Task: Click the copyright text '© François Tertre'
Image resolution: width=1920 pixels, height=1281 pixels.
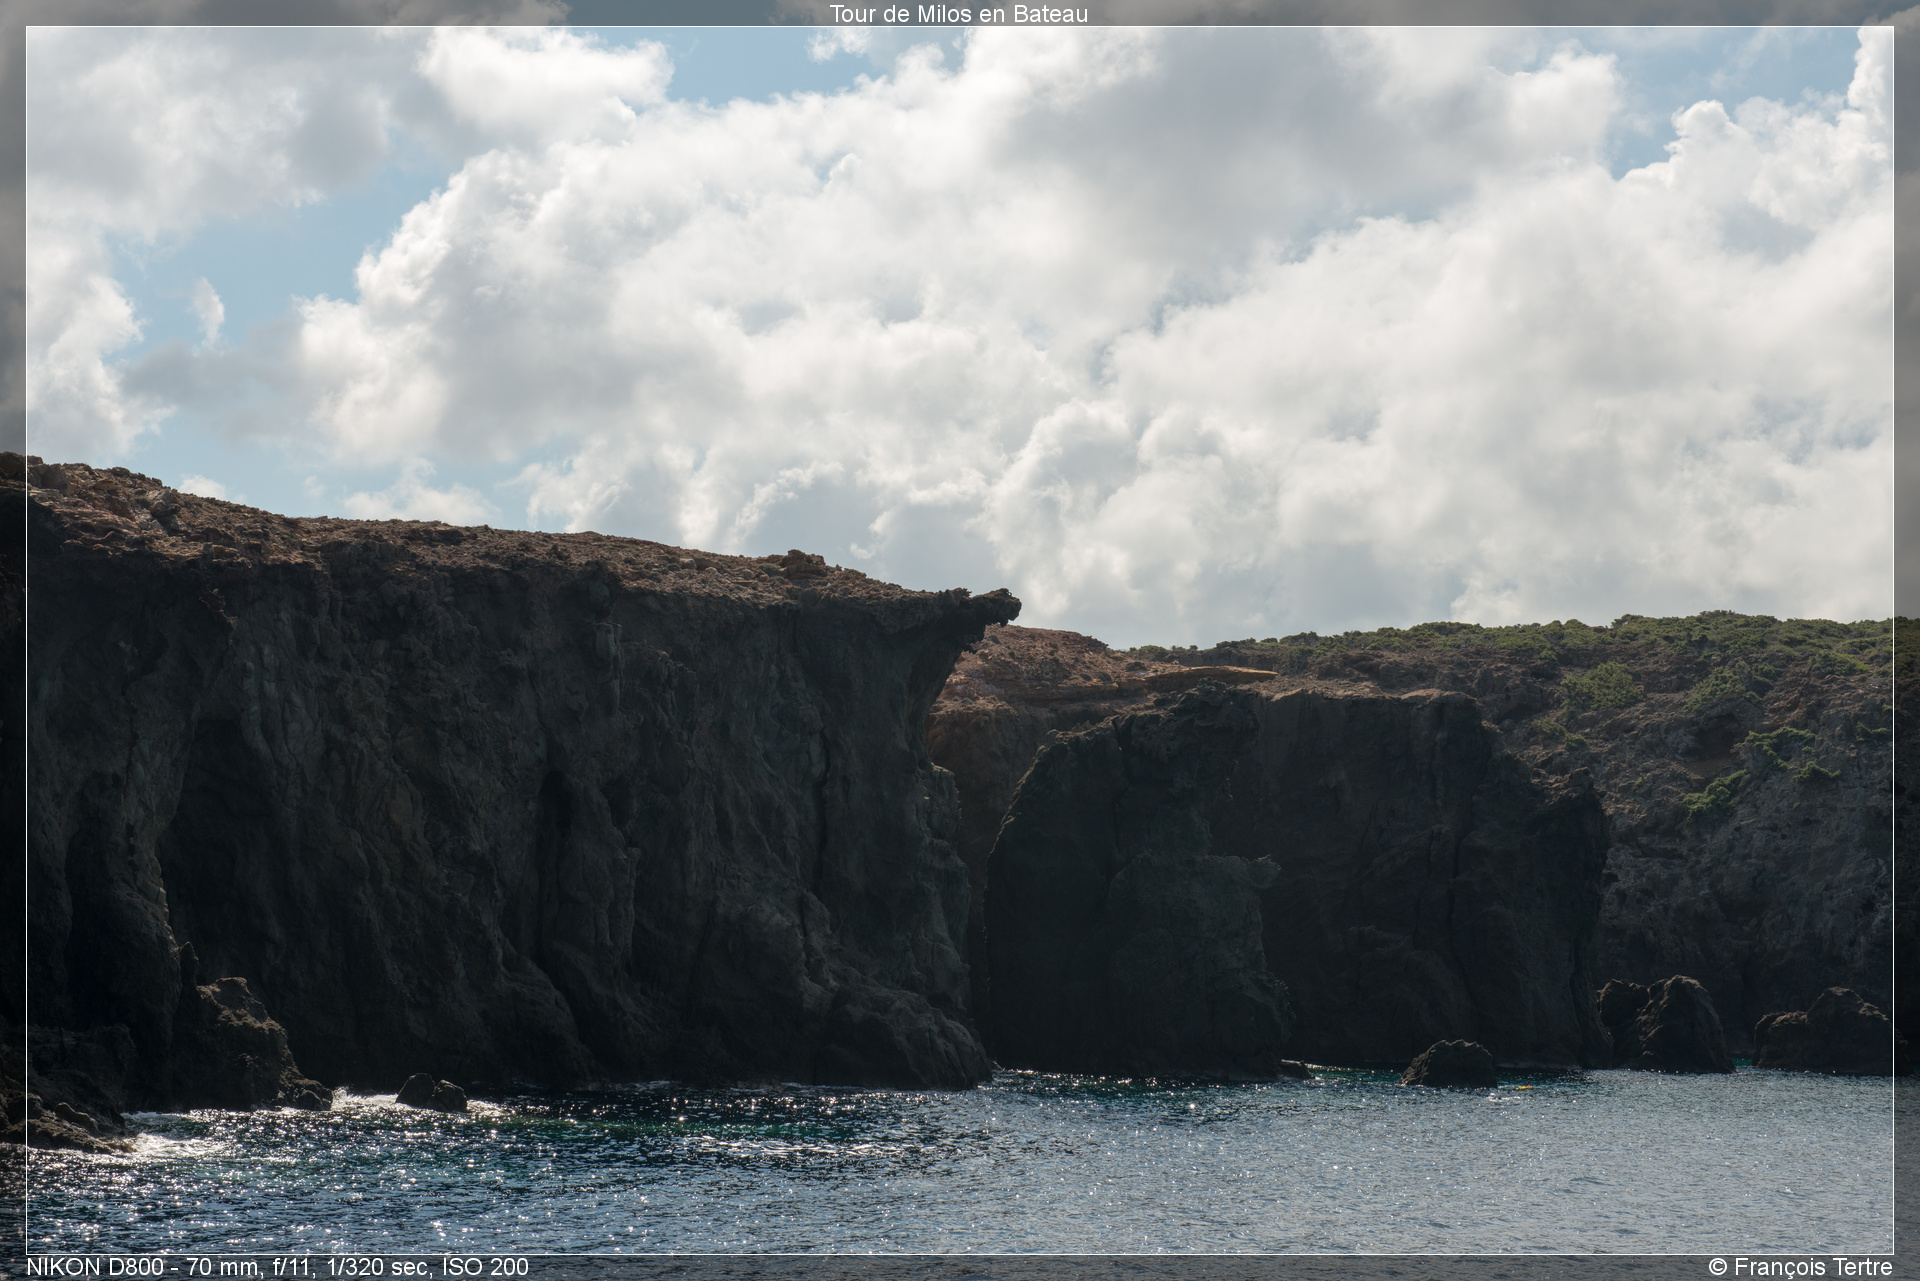Action: pos(1800,1267)
